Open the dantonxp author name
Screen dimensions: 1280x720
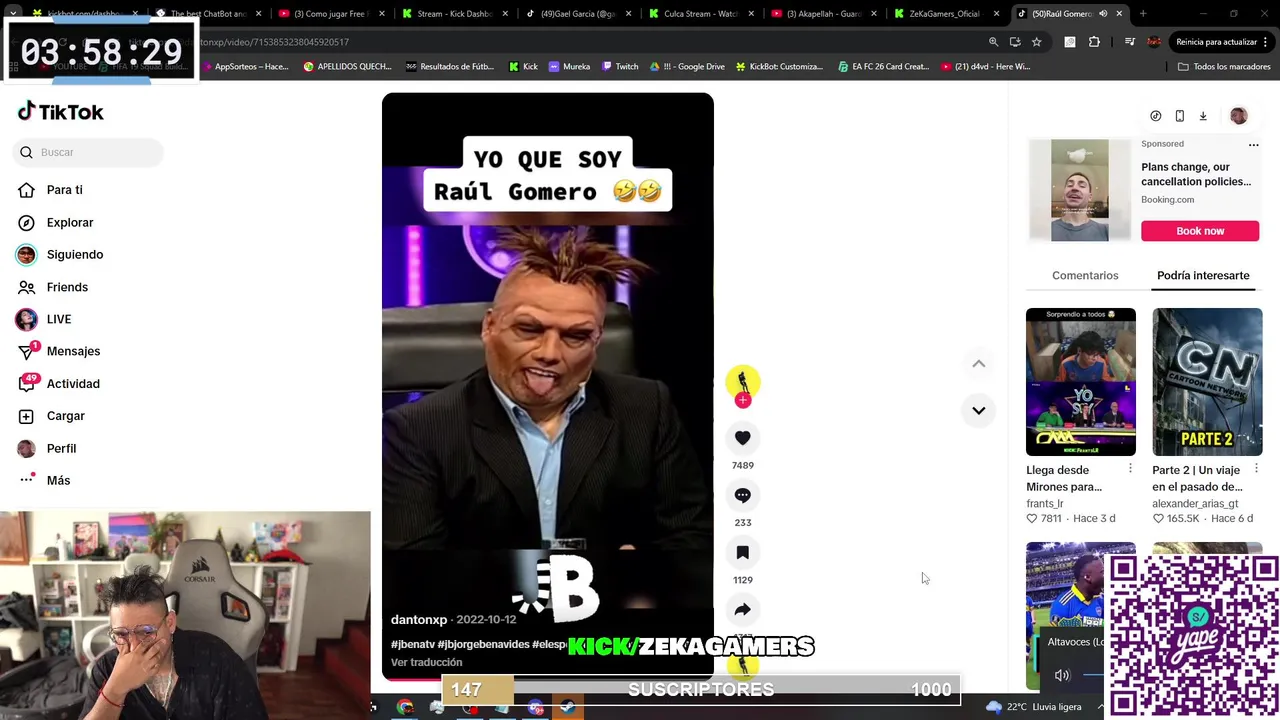[x=419, y=620]
